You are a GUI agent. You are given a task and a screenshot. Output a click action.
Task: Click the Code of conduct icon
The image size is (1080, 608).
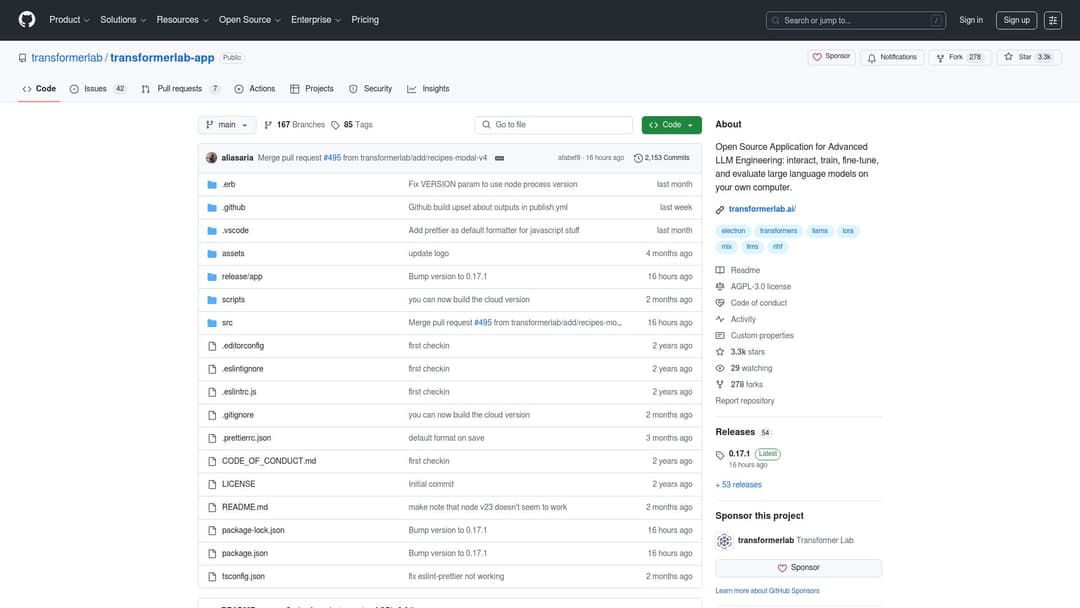[720, 303]
